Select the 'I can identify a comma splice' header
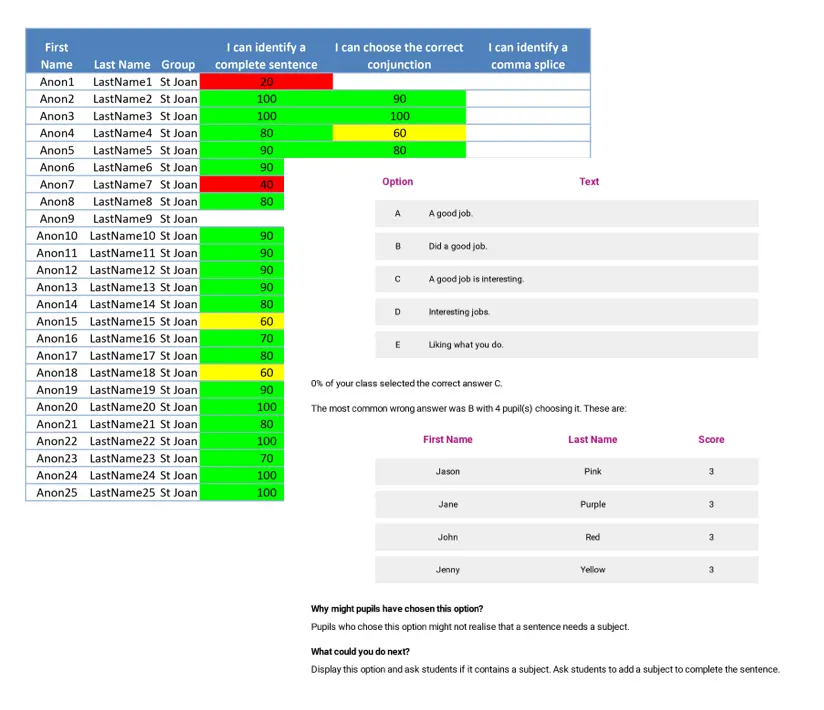 coord(528,56)
